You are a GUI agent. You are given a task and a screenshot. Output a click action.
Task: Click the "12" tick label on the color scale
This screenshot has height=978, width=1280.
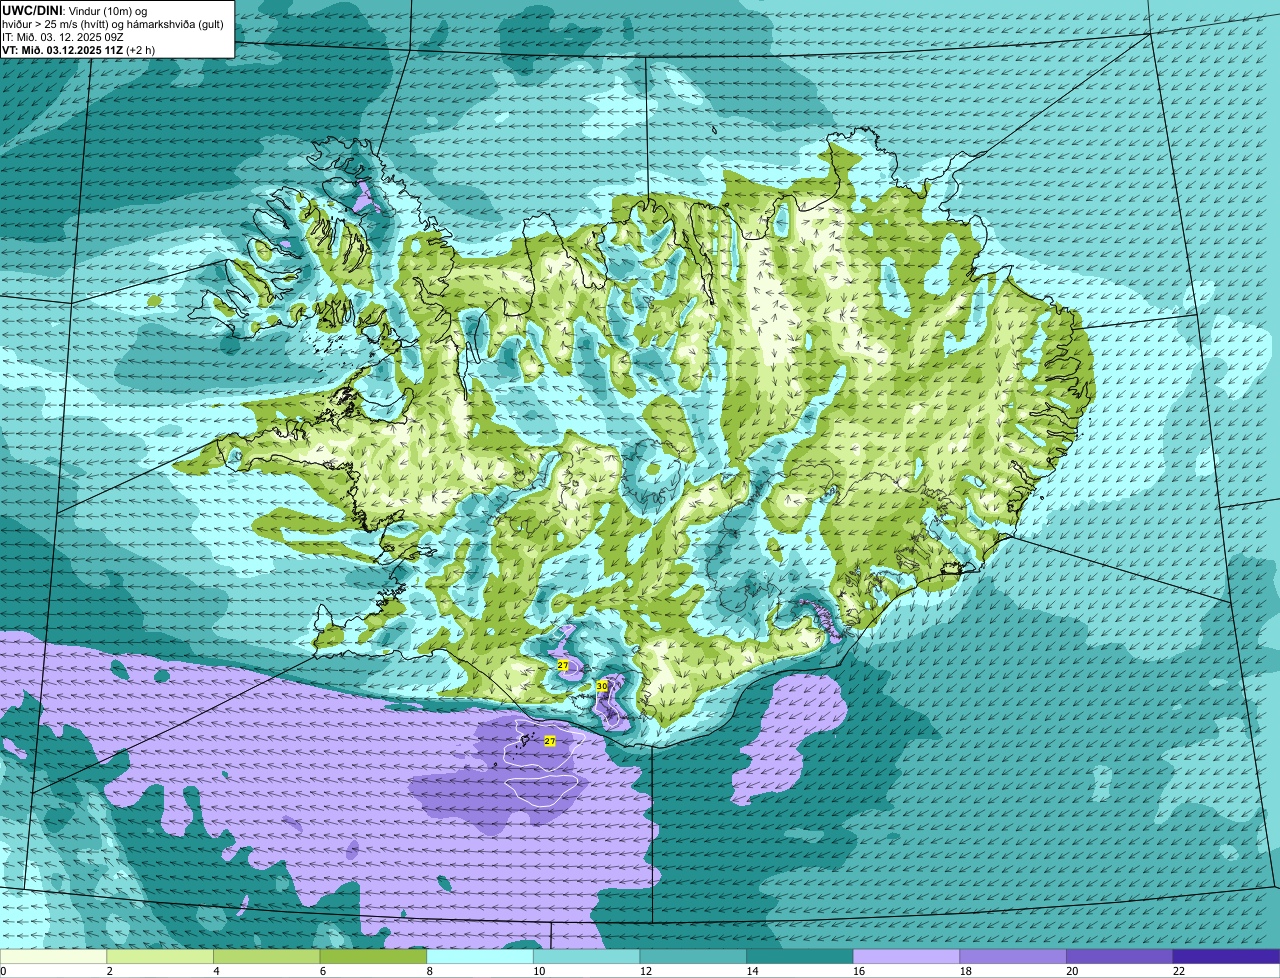(x=645, y=971)
